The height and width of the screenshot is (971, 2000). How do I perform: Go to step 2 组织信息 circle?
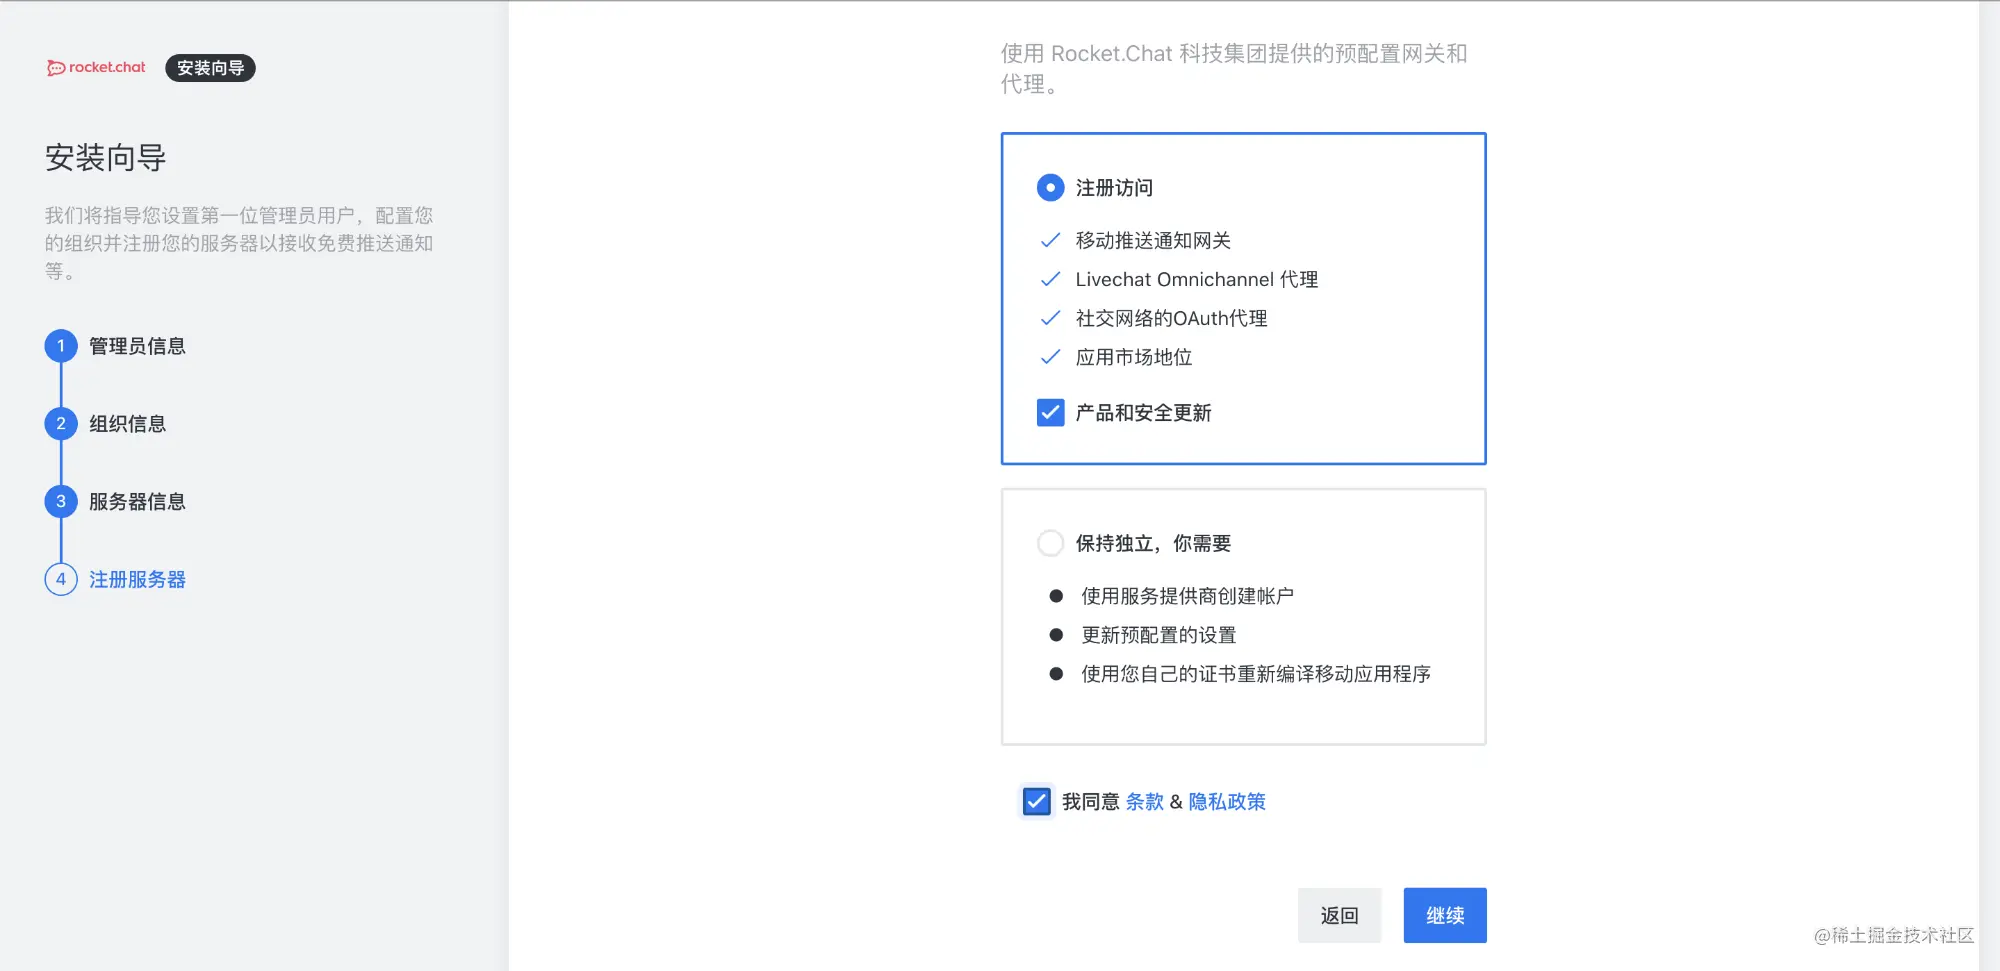tap(61, 424)
